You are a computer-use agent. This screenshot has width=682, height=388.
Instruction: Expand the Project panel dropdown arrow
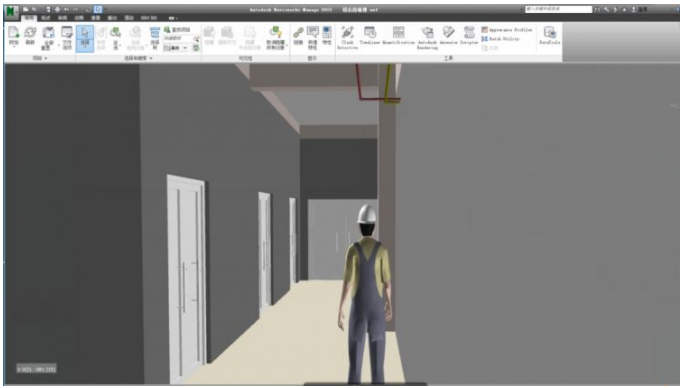tap(46, 58)
